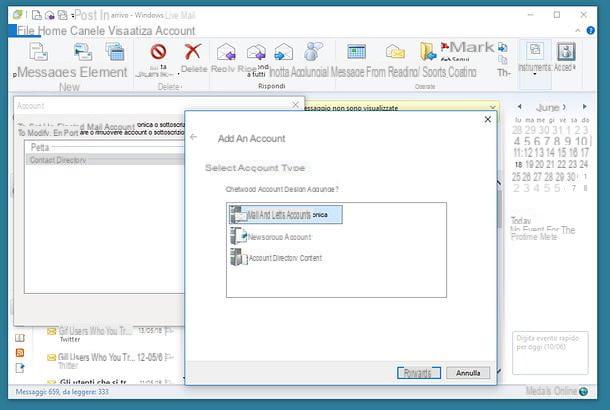Click the Rowards next button
This screenshot has height=410, width=610.
pyautogui.click(x=419, y=373)
